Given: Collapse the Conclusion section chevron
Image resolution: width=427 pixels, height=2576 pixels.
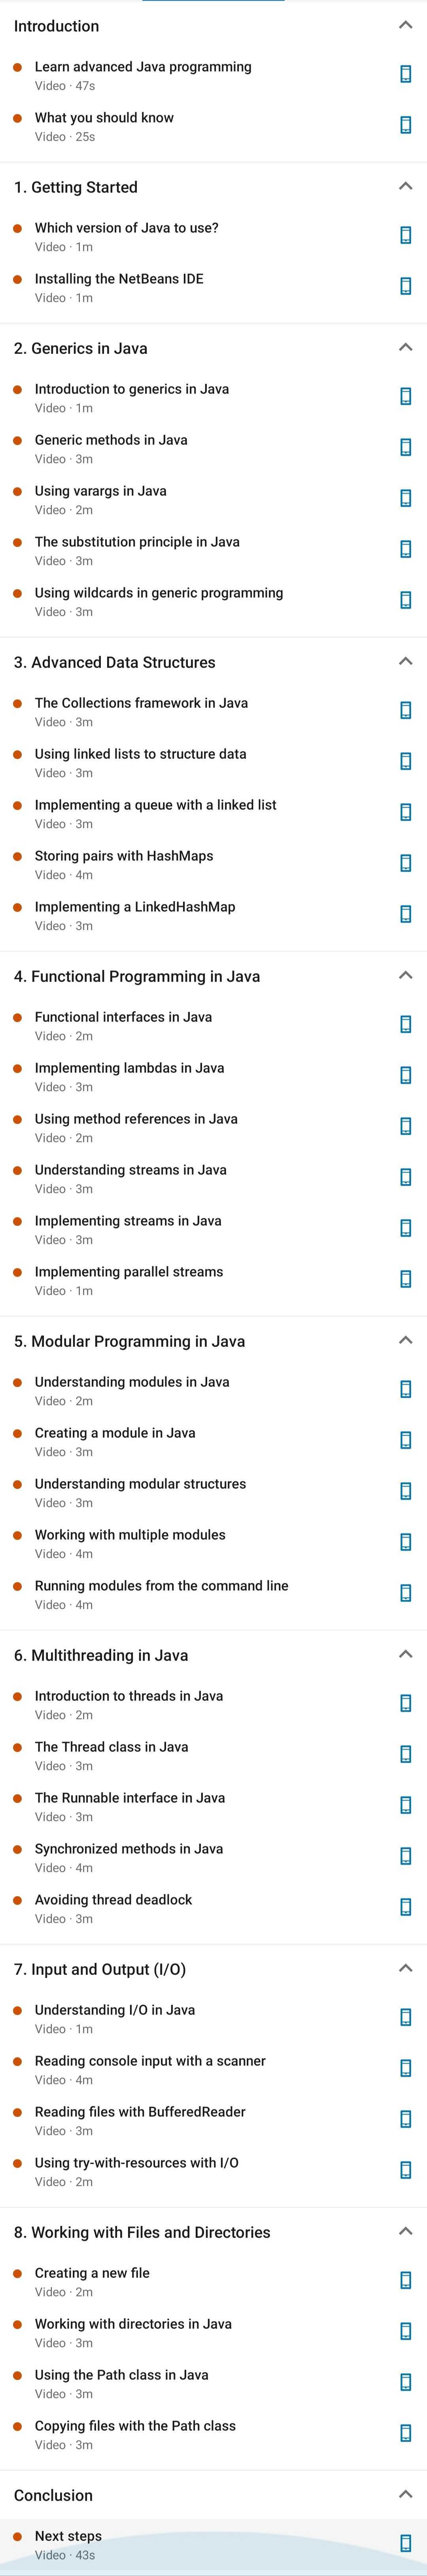Looking at the screenshot, I should point(405,2494).
